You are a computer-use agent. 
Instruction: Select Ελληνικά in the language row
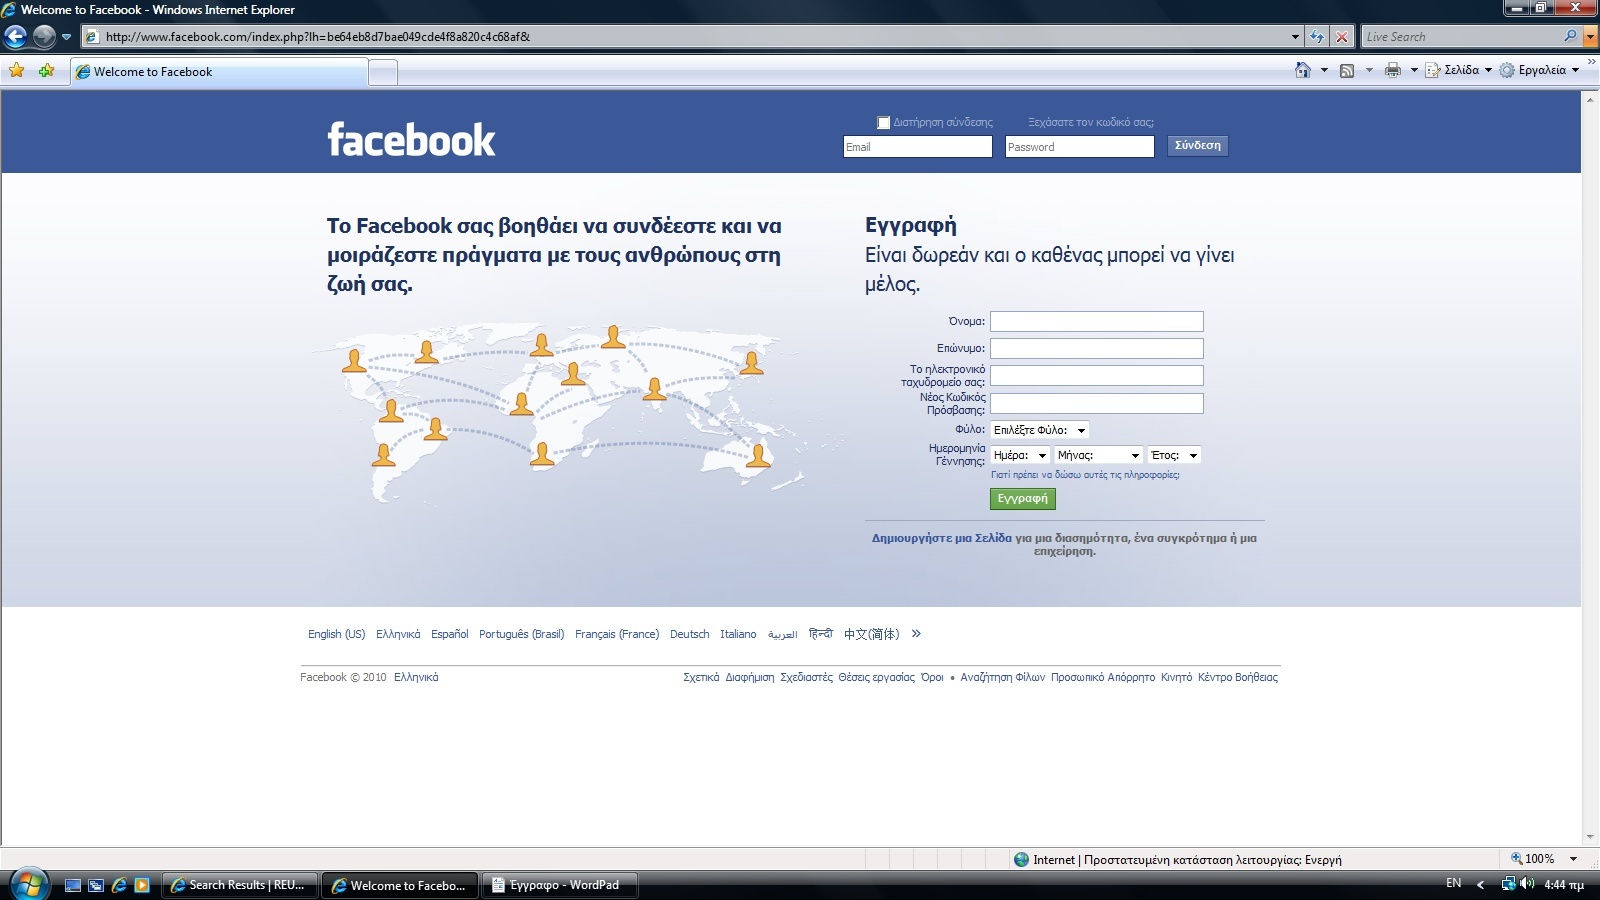[398, 634]
